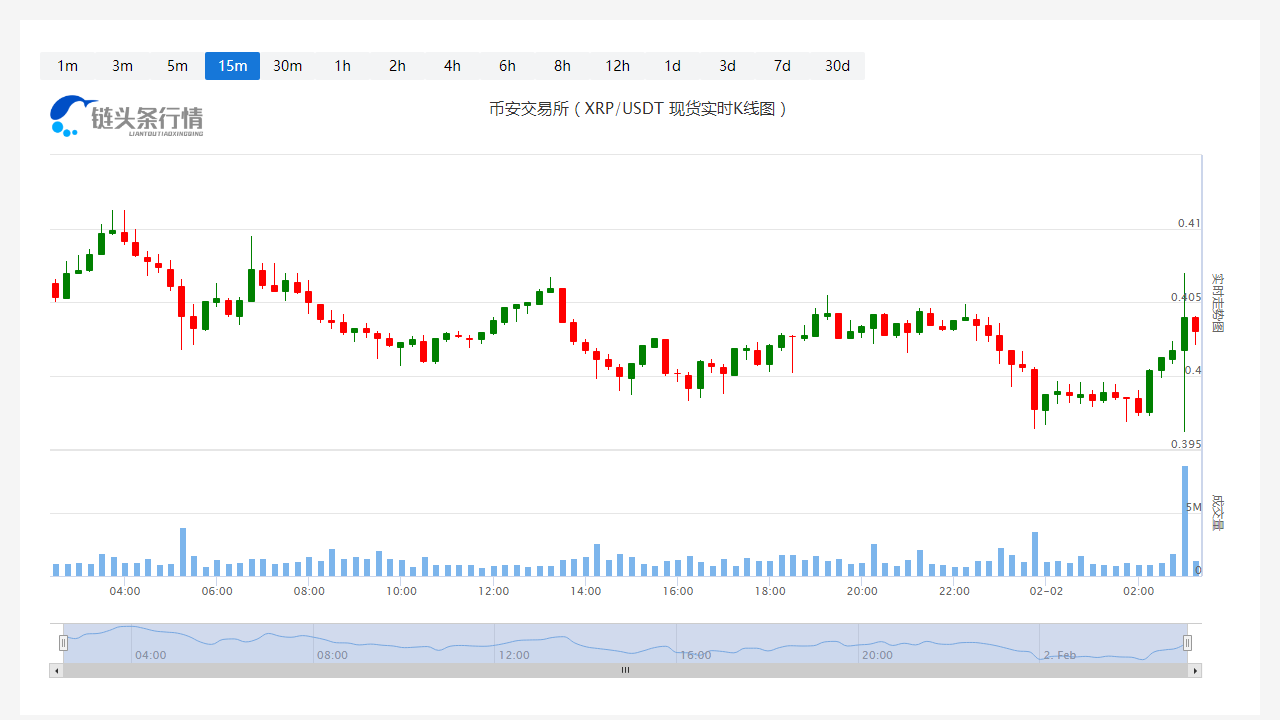Open the 1d daily chart

point(672,66)
